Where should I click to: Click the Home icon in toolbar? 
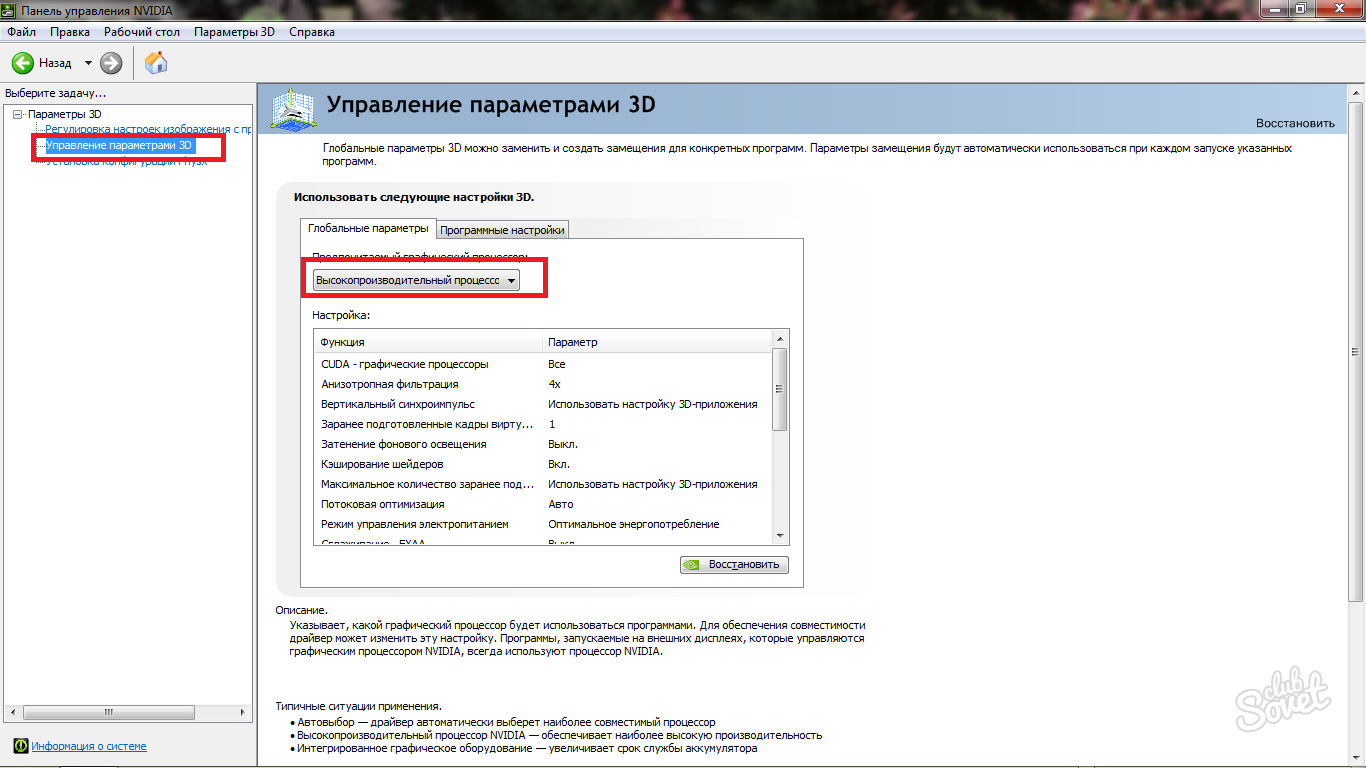(156, 63)
